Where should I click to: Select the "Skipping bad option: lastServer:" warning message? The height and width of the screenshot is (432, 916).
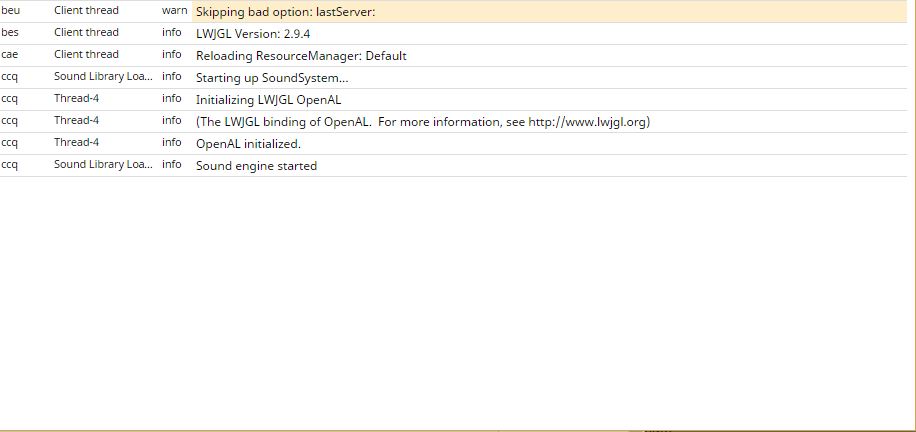(x=285, y=12)
